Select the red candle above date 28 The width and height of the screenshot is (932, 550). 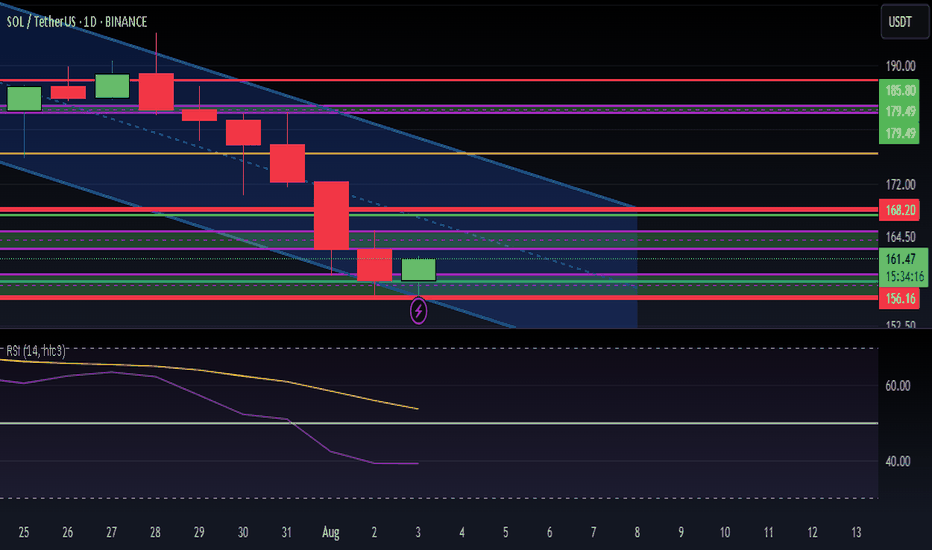click(156, 92)
